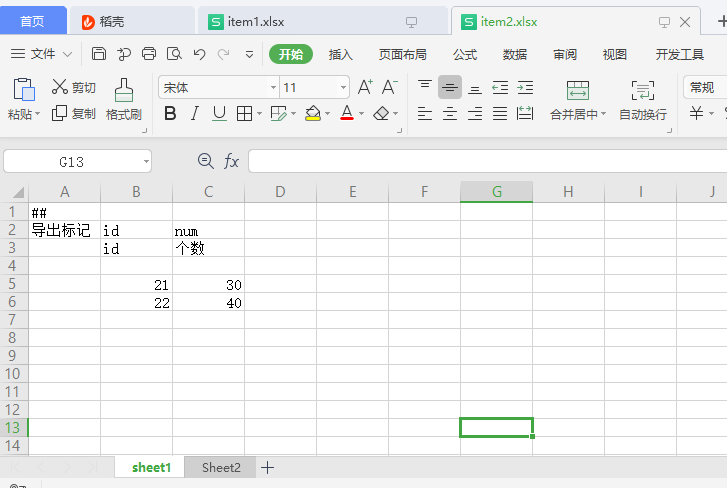The height and width of the screenshot is (488, 727).
Task: Select the Format Painter brush
Action: pos(124,99)
